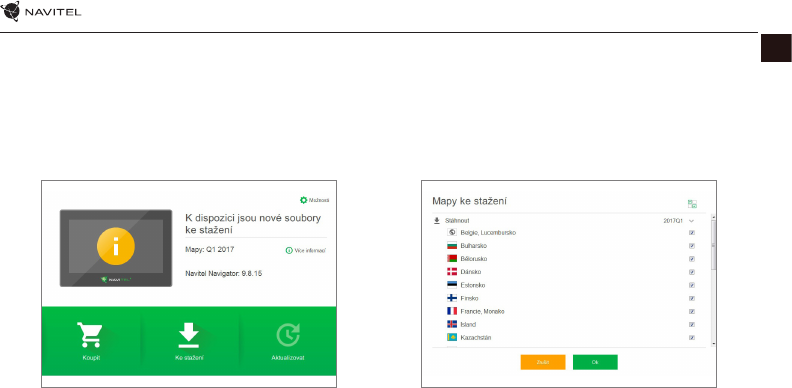792x388 pixels.
Task: Click the Island flag icon
Action: pos(452,324)
